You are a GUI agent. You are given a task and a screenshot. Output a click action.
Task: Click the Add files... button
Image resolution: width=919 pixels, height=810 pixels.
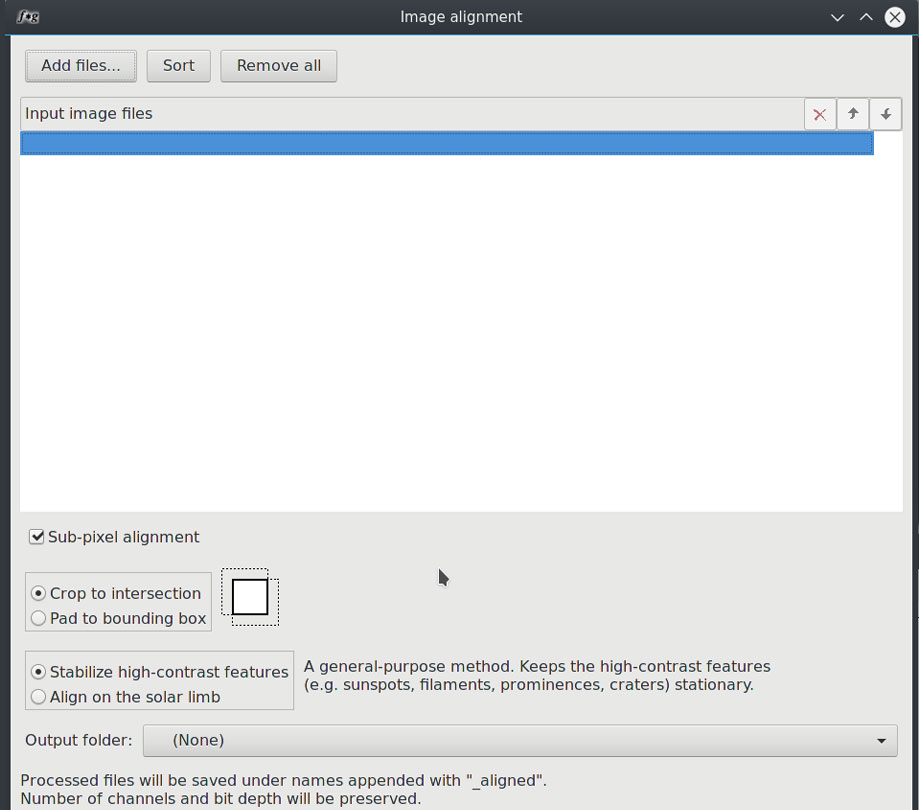point(81,66)
